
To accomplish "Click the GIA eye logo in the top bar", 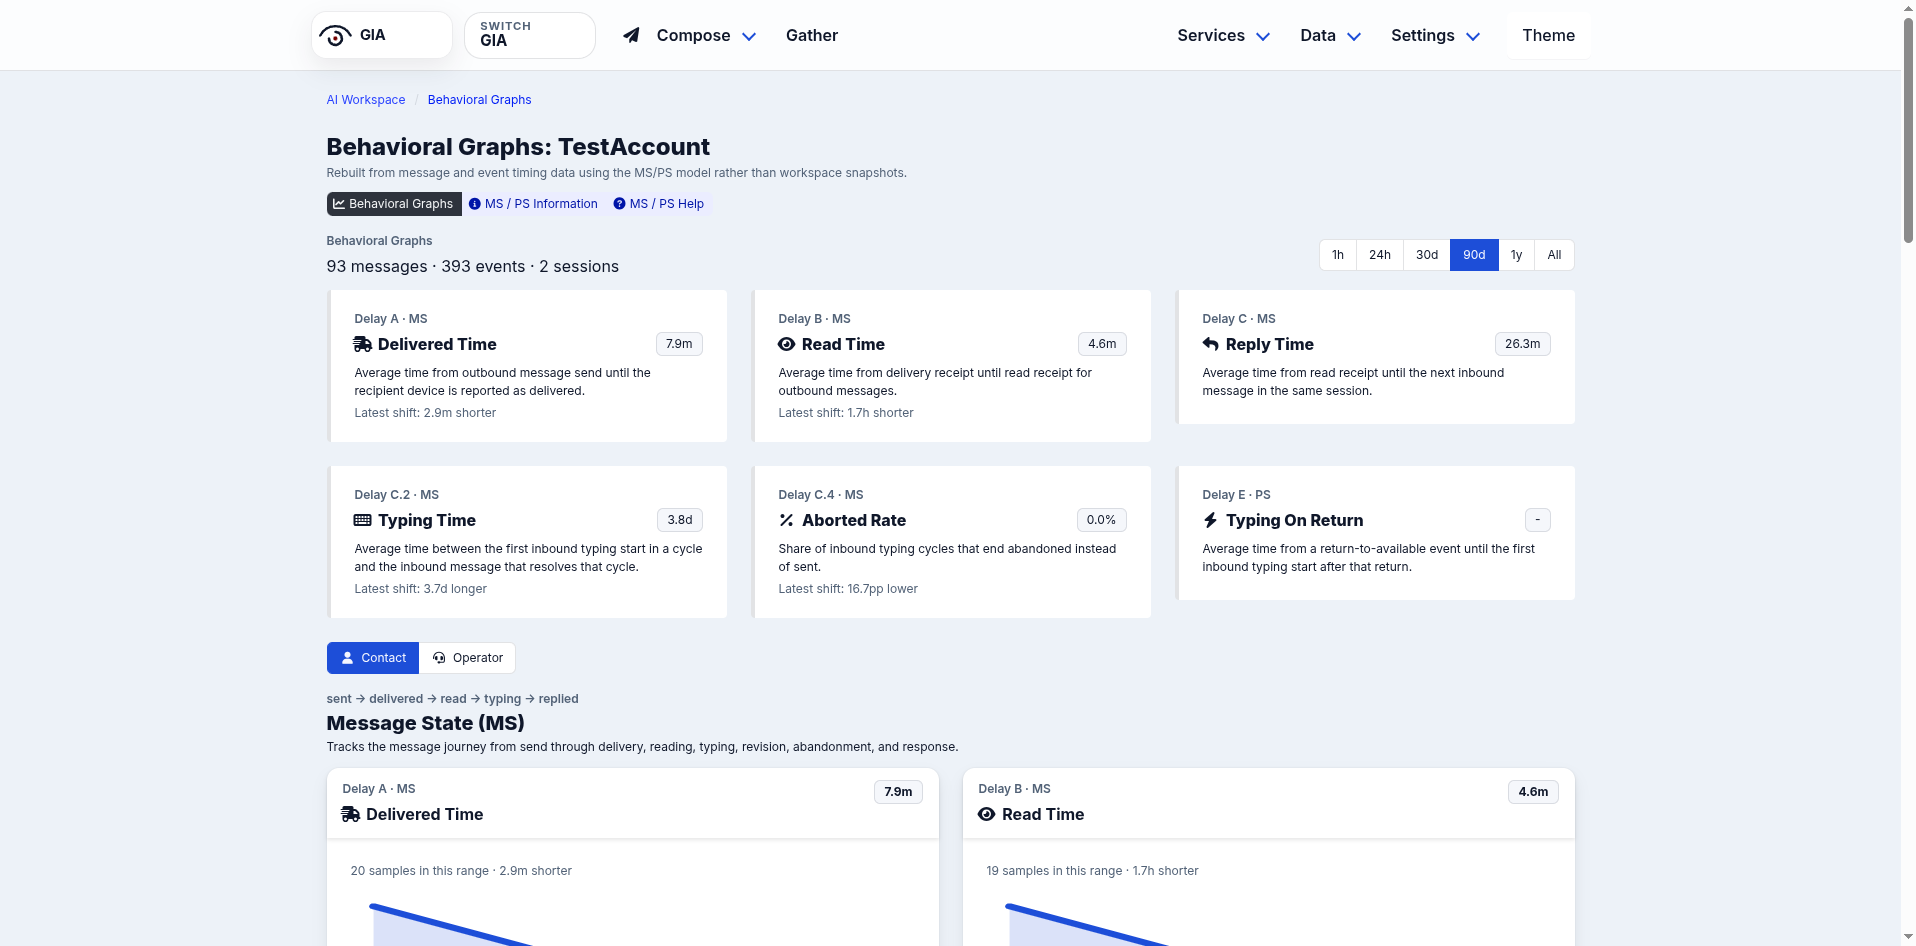I will click(x=334, y=34).
